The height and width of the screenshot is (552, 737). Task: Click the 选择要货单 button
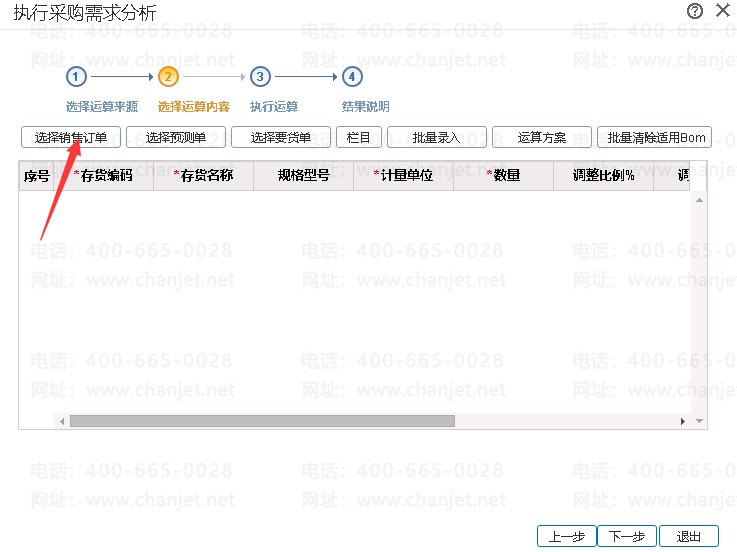tap(281, 137)
